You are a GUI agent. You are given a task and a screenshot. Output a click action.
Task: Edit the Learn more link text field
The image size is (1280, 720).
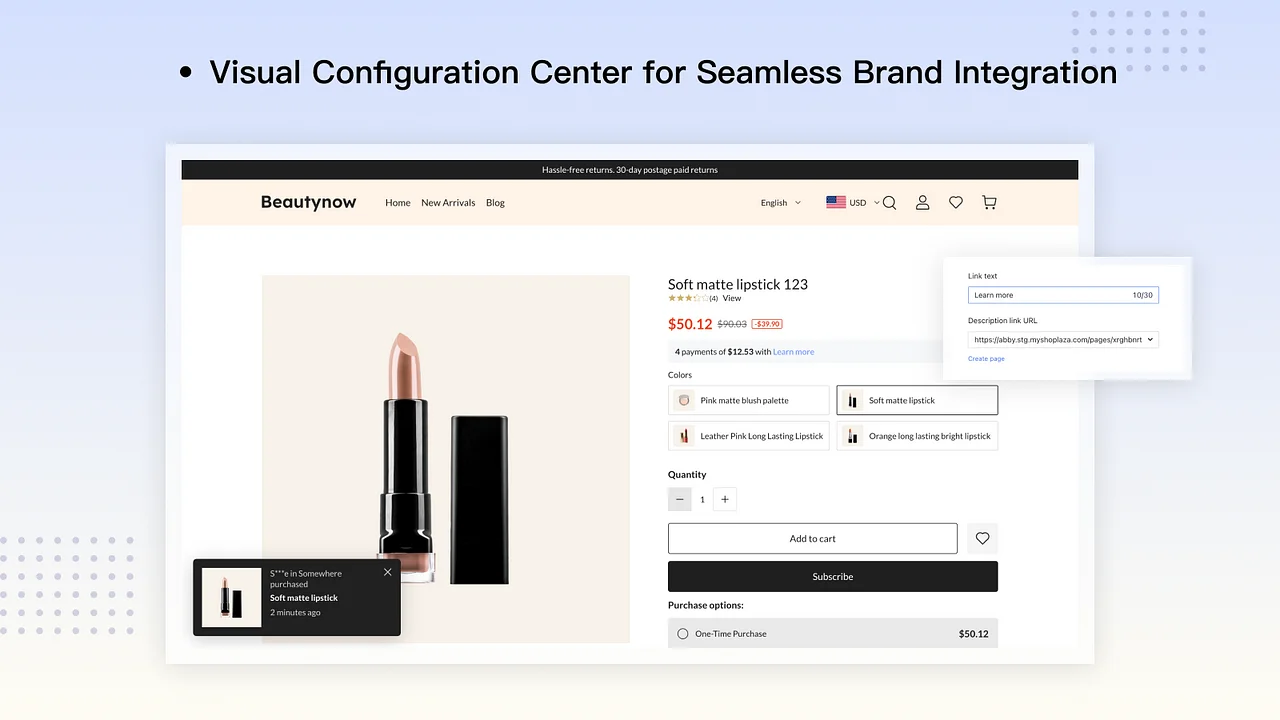point(1050,294)
